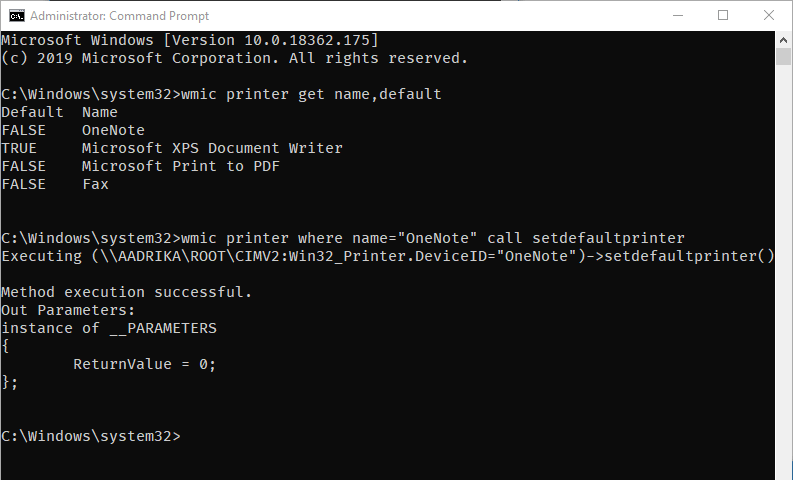Click the vertical scrollbar thumb
The height and width of the screenshot is (480, 793).
783,58
